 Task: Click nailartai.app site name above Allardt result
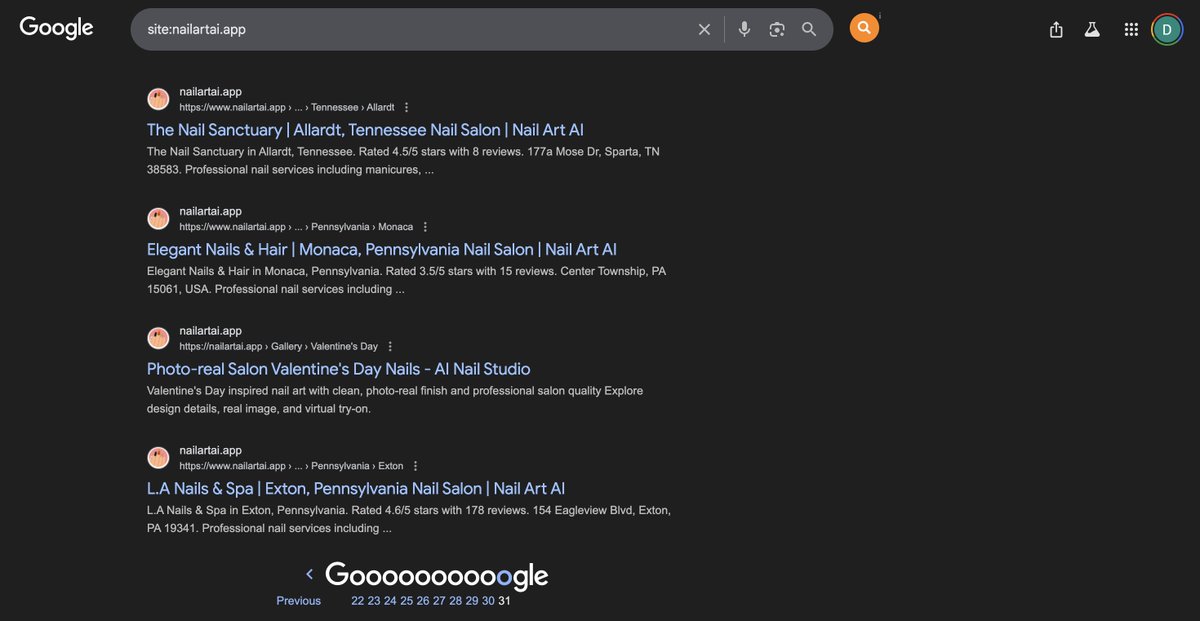click(x=211, y=92)
